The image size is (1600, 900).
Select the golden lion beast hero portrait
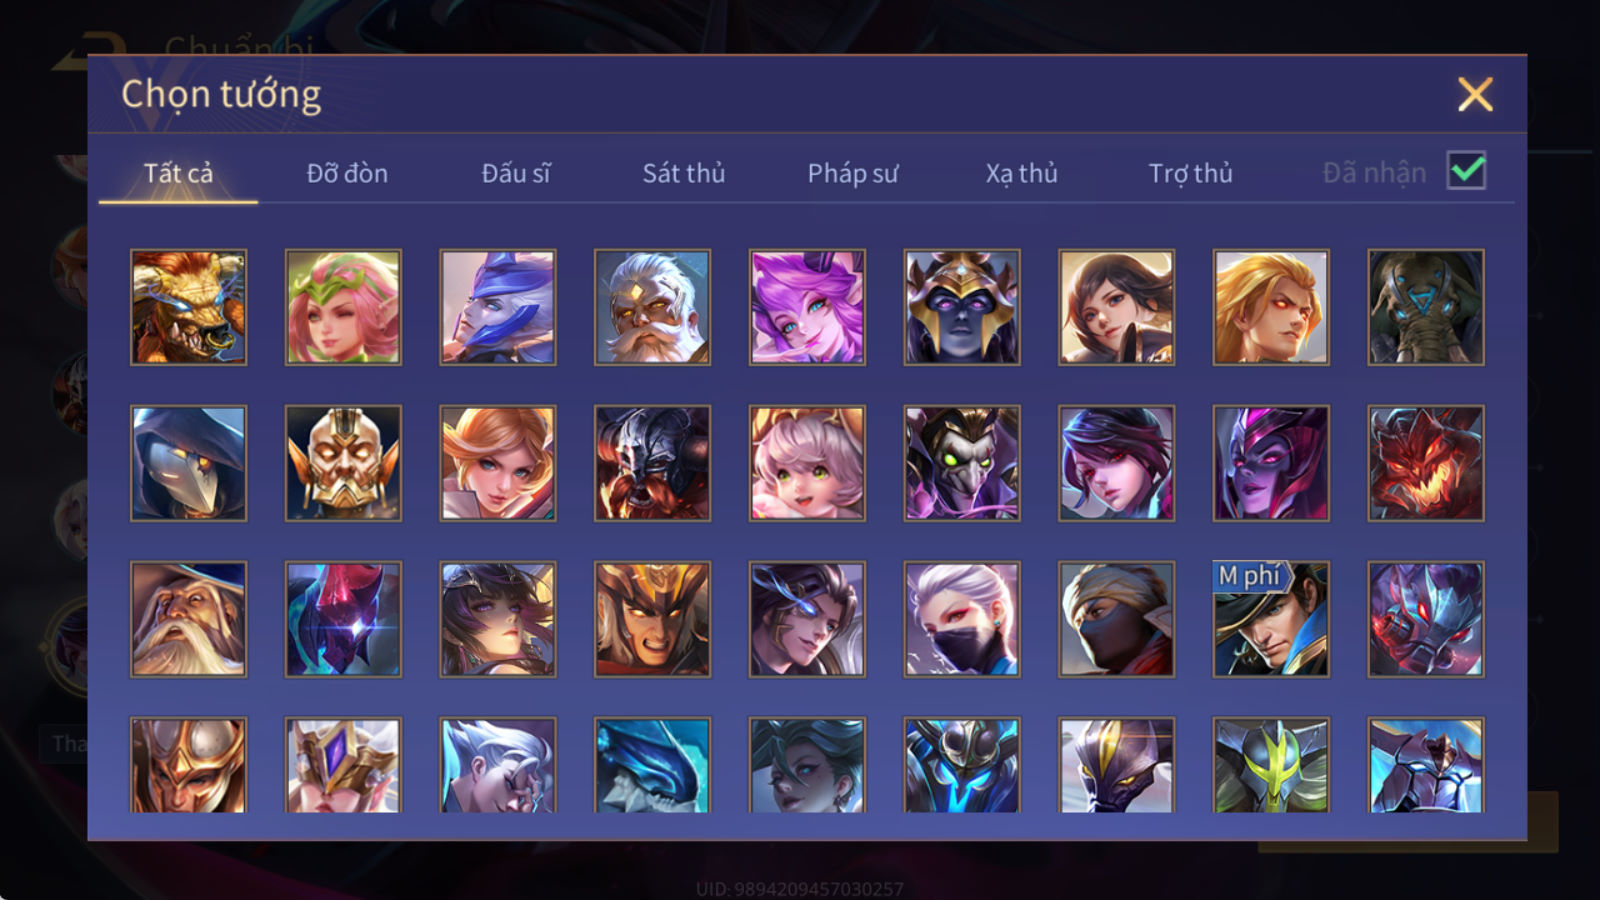188,307
